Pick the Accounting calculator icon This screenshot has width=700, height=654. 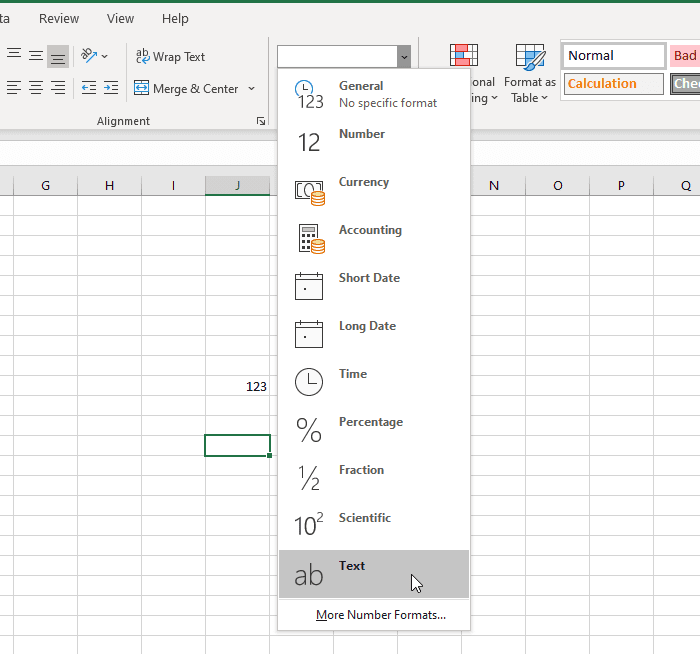tap(309, 240)
